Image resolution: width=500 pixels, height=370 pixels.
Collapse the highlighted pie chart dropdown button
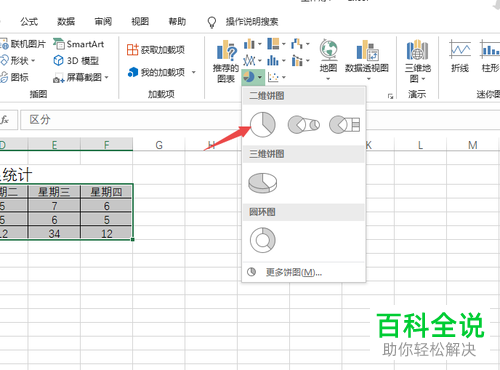253,77
